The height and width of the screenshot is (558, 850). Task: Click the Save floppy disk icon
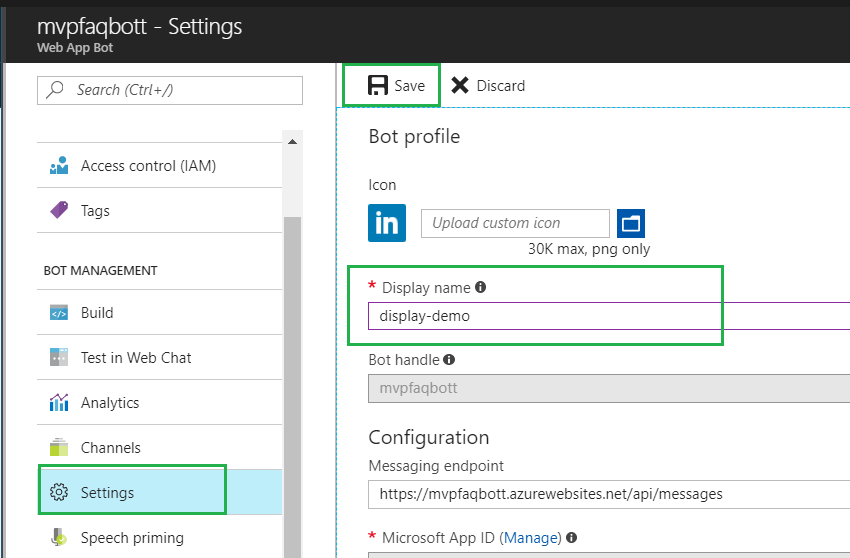click(x=378, y=86)
